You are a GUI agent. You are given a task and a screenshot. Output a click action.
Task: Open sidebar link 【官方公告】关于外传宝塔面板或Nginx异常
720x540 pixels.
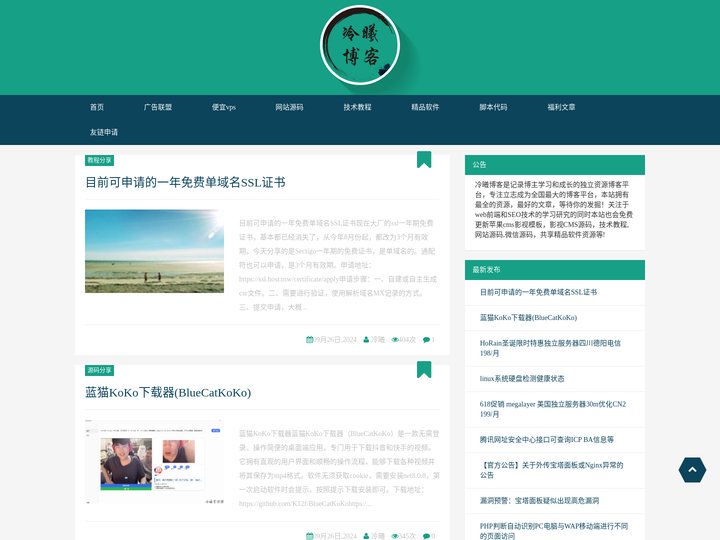(551, 470)
